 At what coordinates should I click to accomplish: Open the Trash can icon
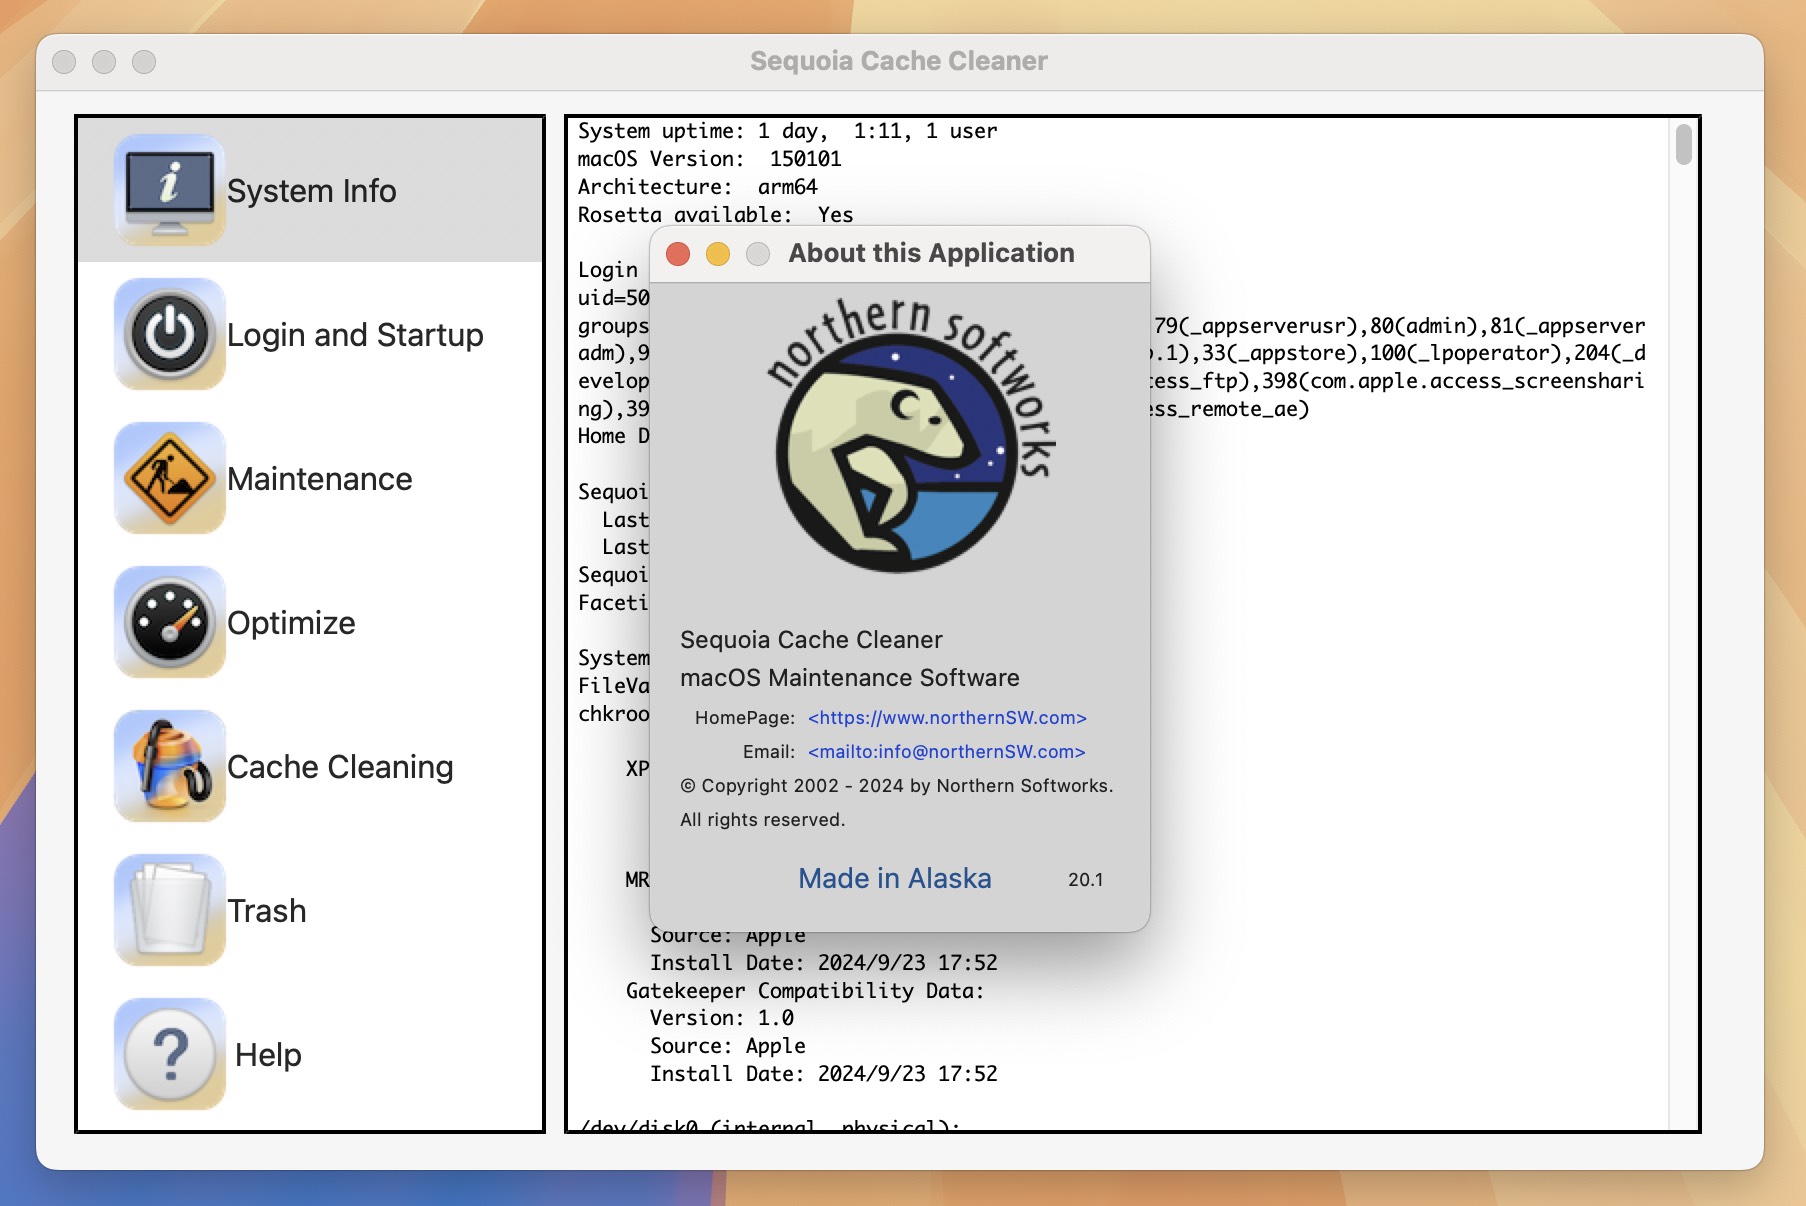pos(169,910)
